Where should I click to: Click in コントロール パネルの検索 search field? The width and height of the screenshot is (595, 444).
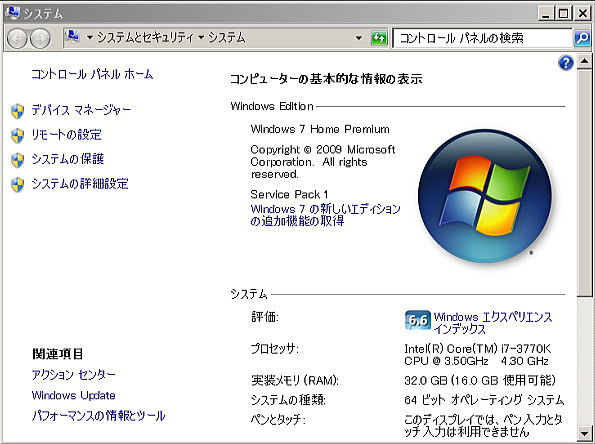pos(482,38)
